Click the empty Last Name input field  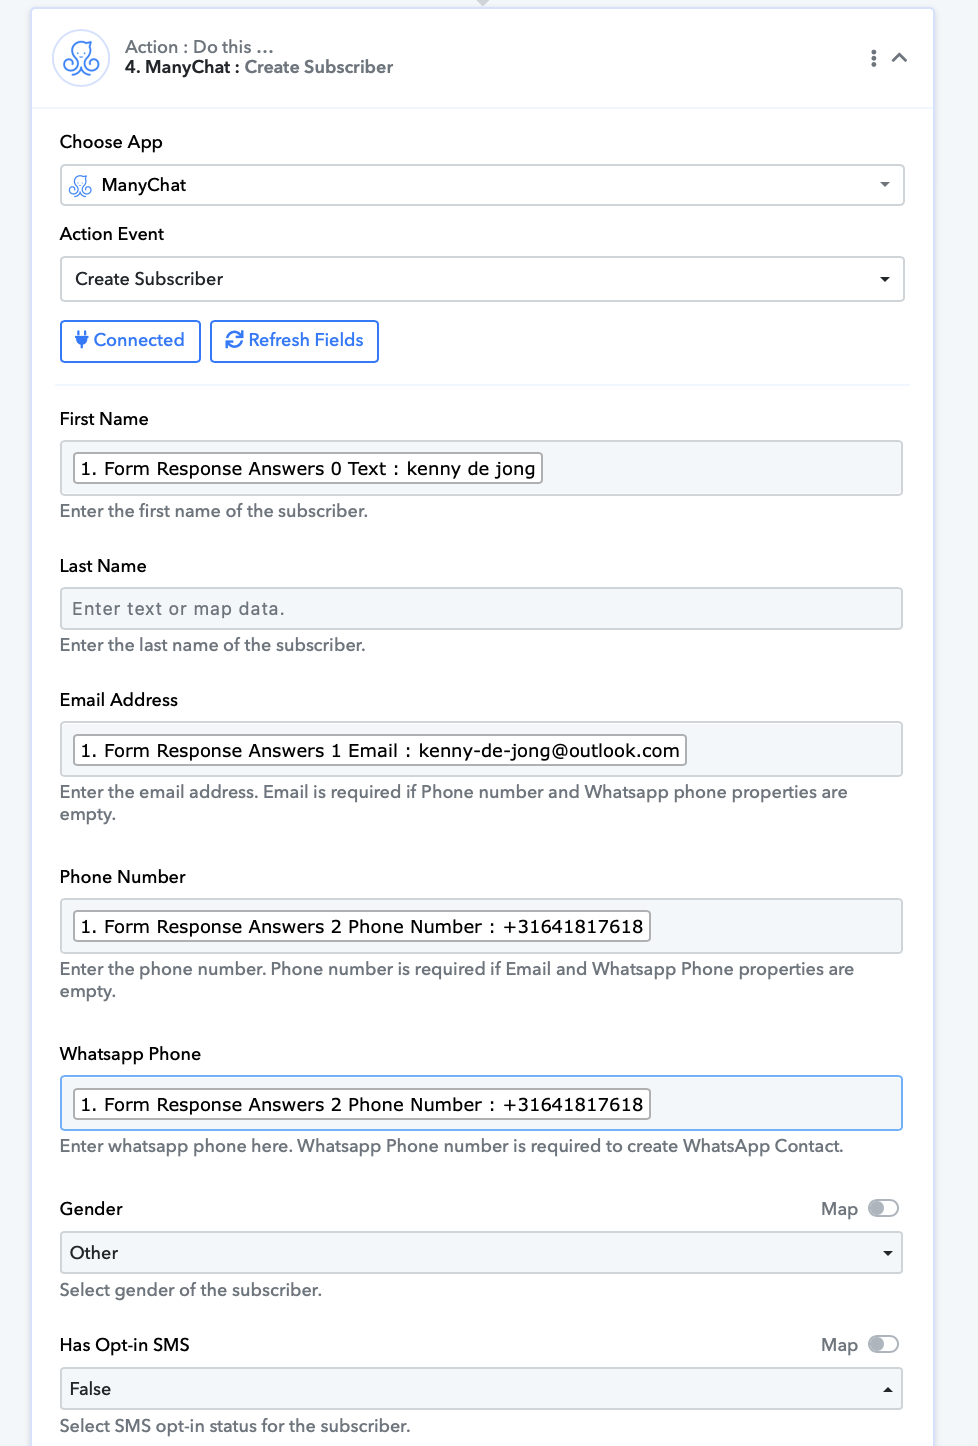(481, 609)
